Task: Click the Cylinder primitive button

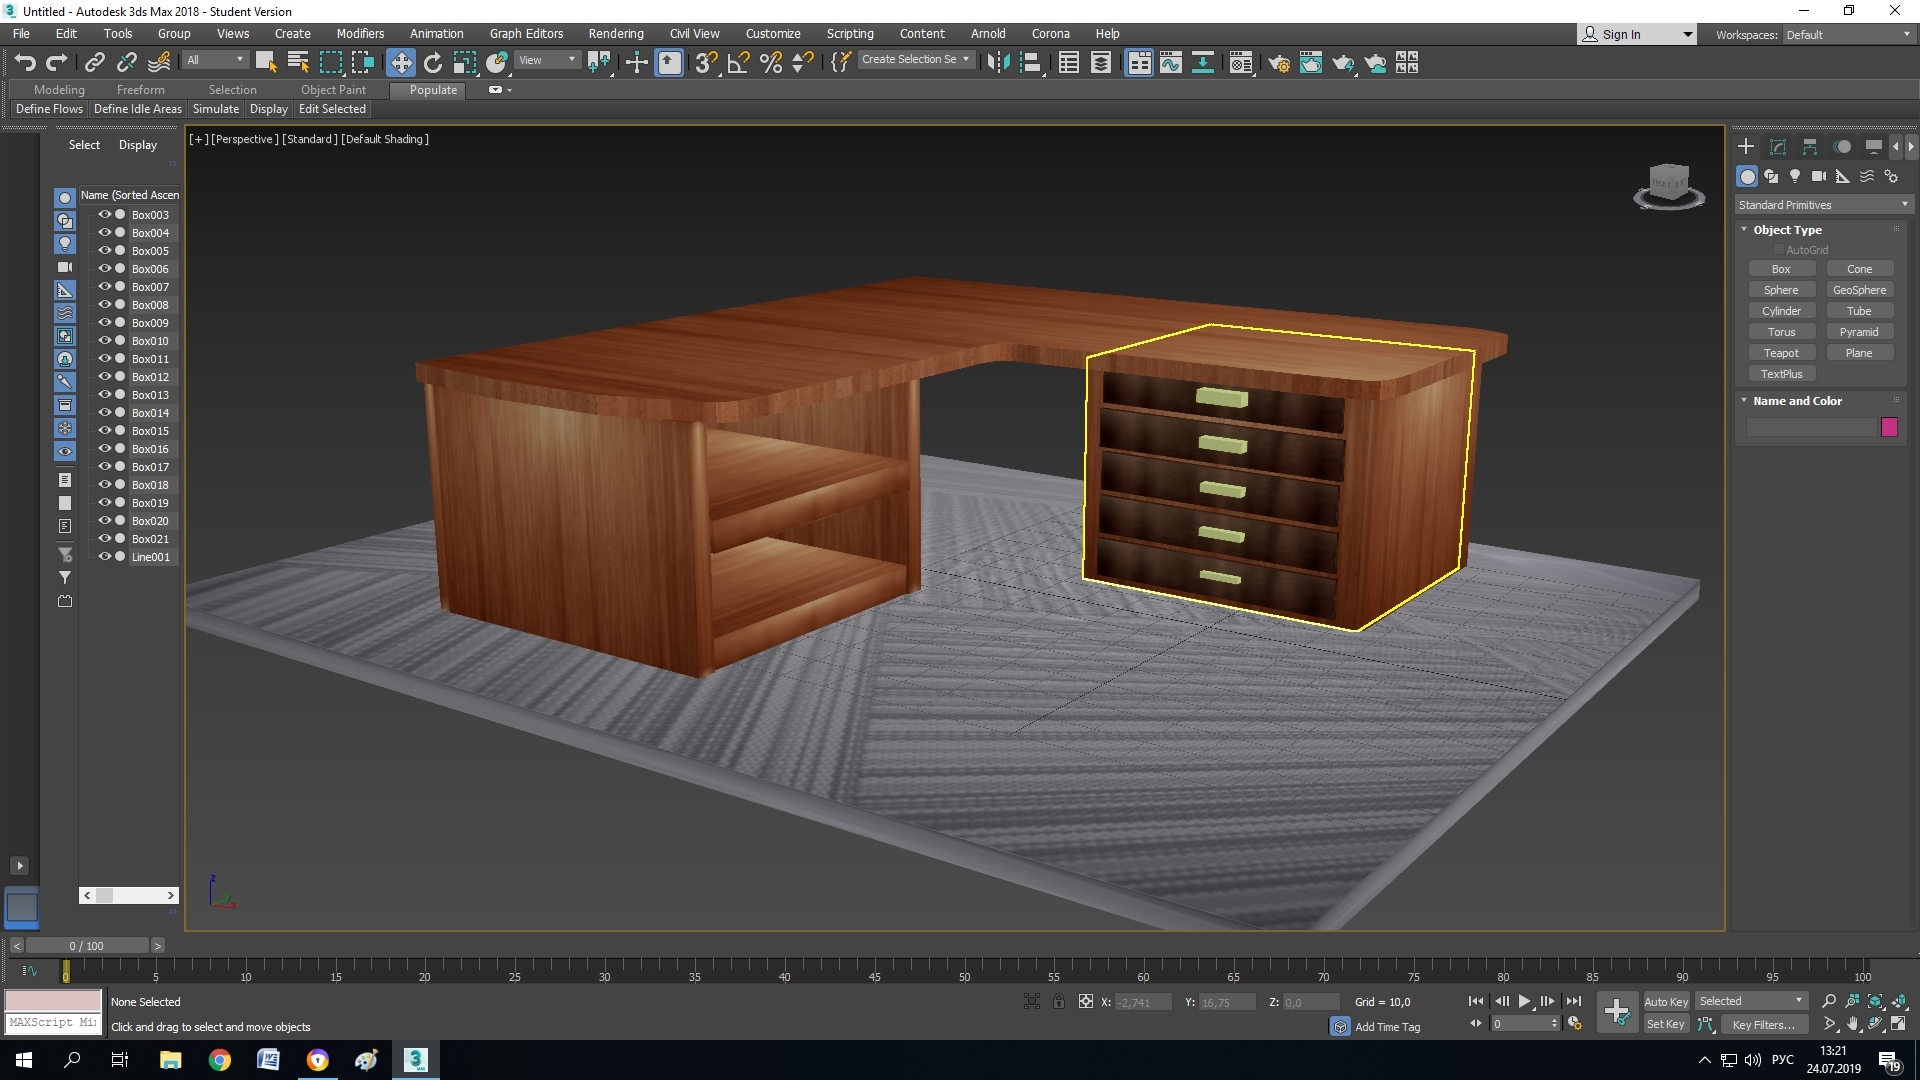Action: click(x=1781, y=311)
